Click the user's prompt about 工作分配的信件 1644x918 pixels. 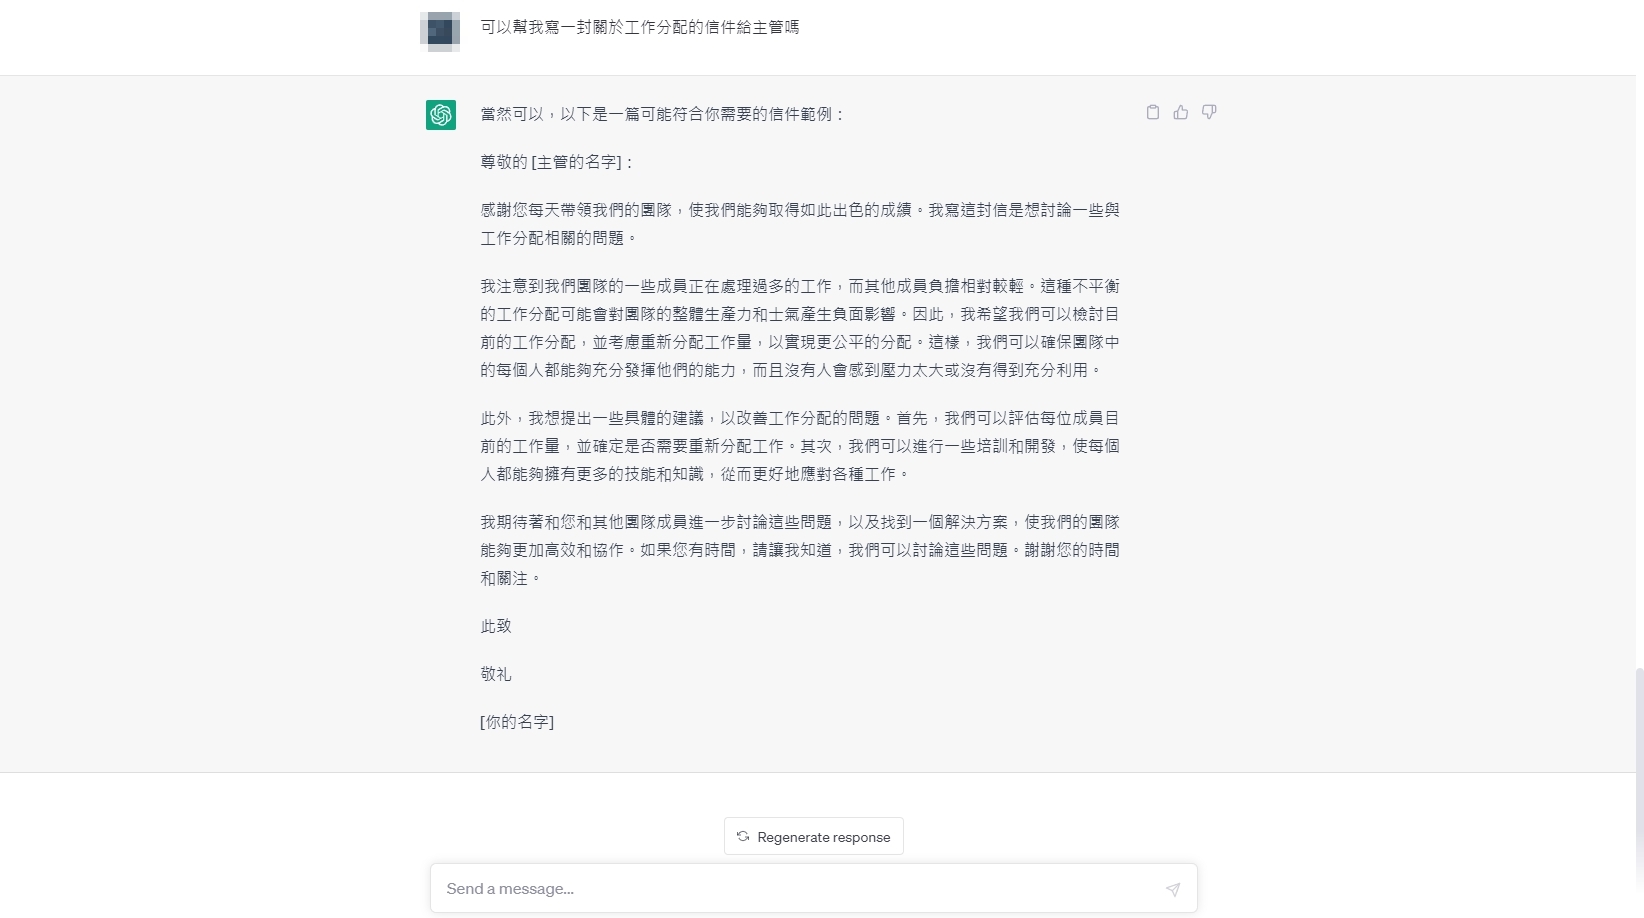[x=640, y=27]
